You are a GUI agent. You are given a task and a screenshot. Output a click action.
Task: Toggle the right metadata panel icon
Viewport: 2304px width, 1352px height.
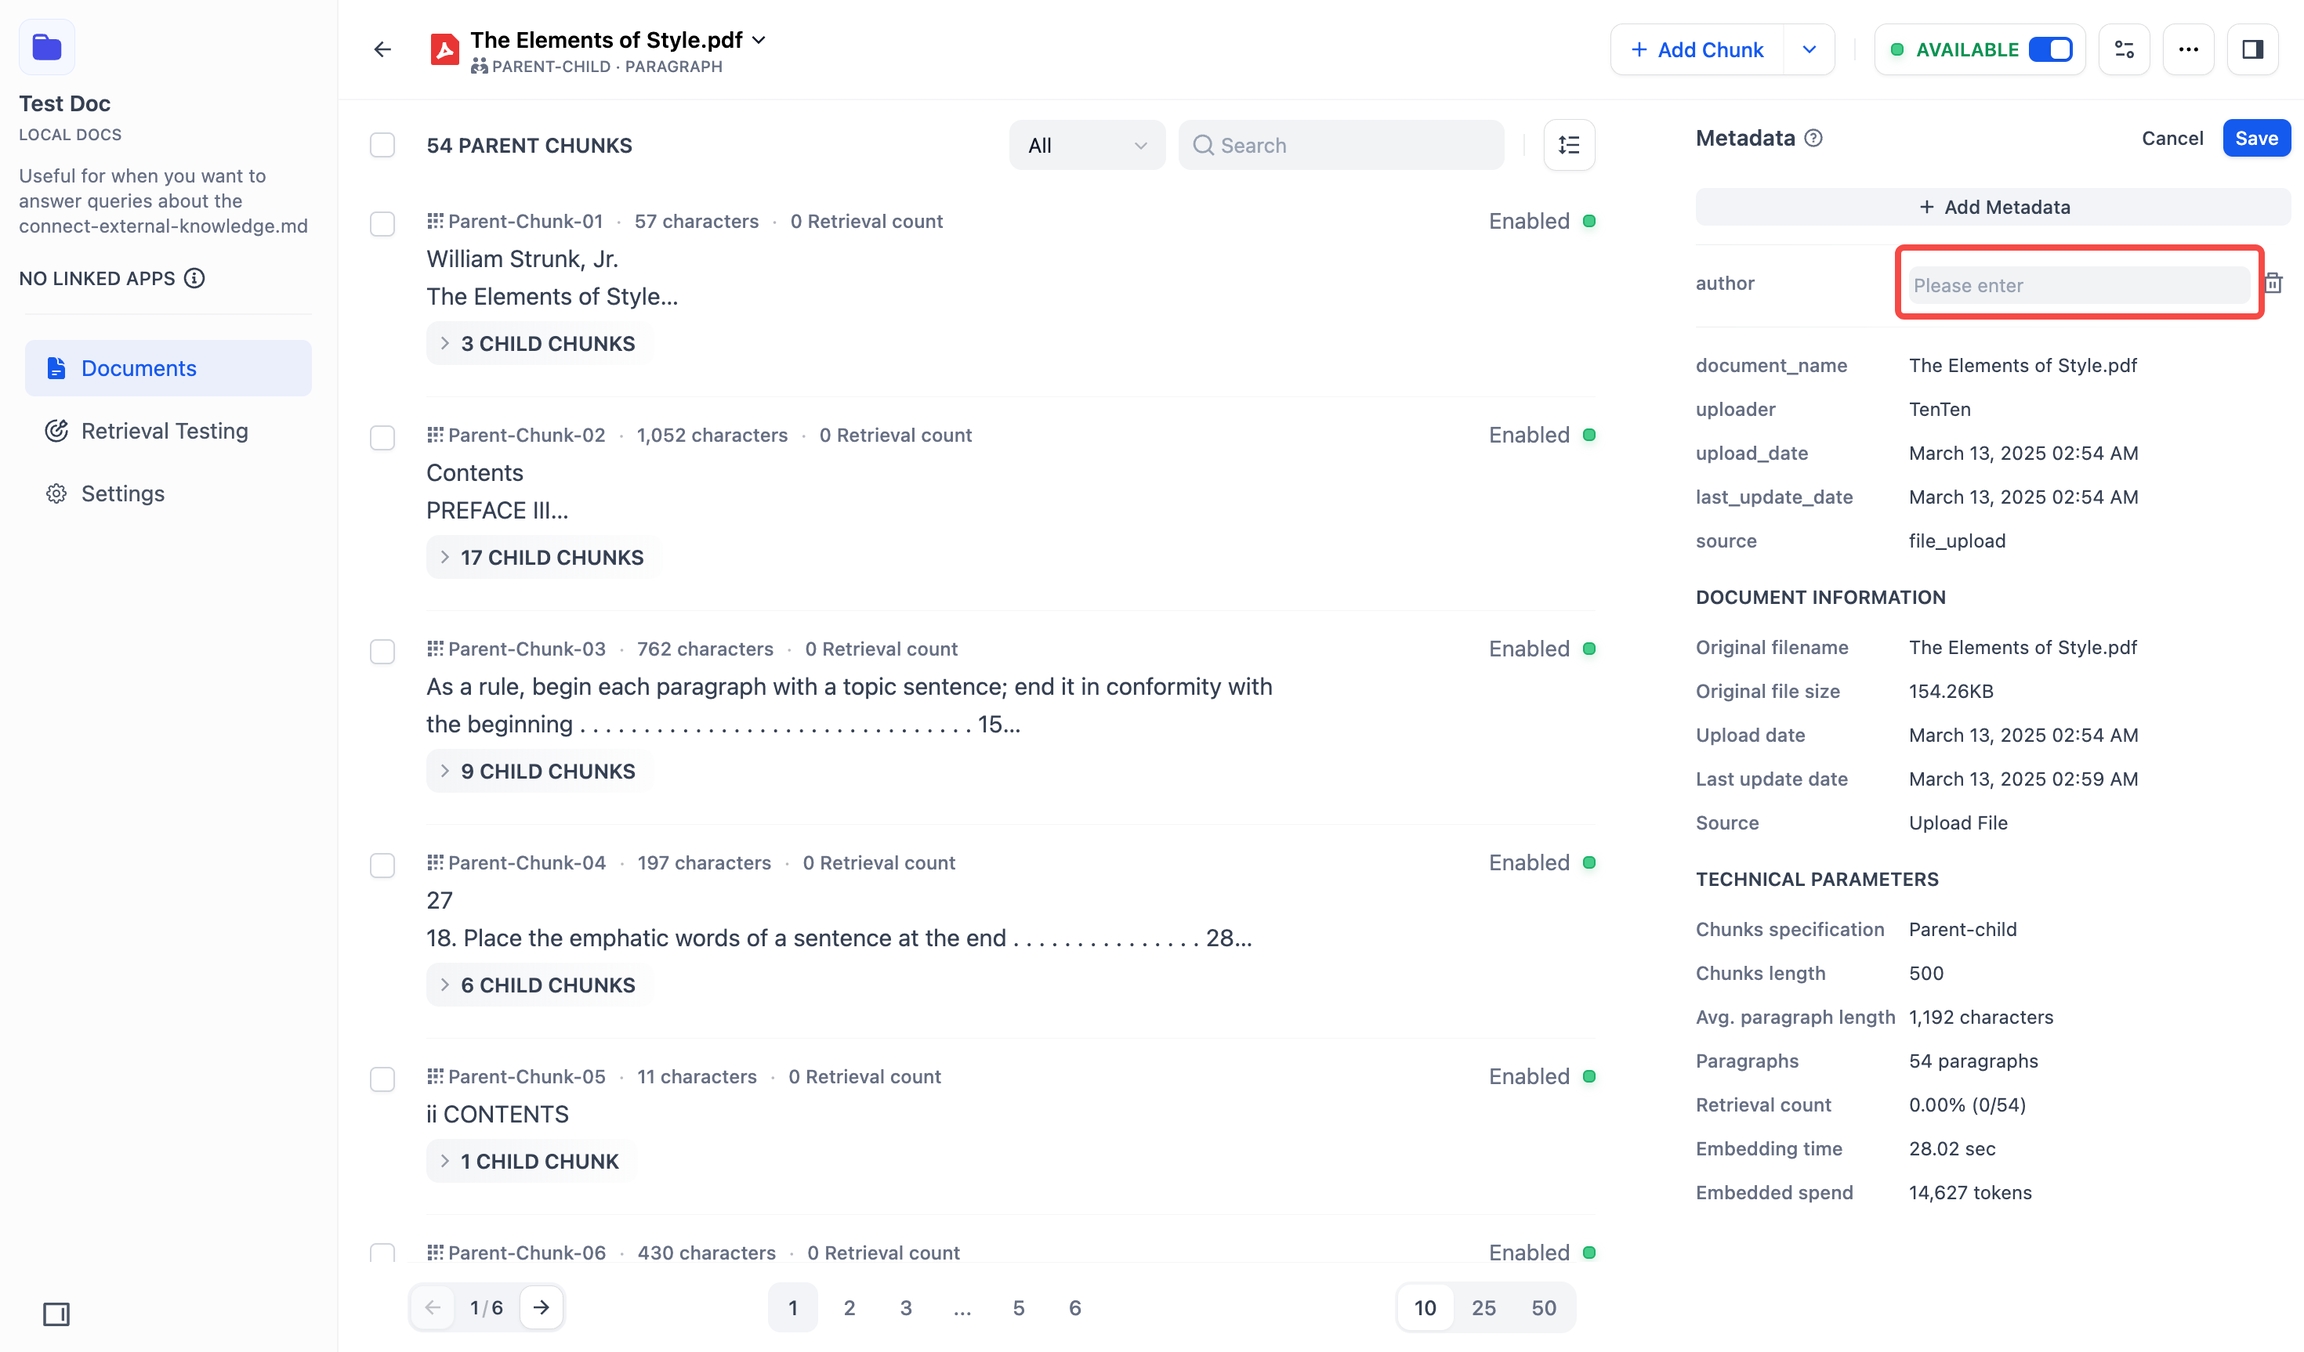click(x=2252, y=49)
